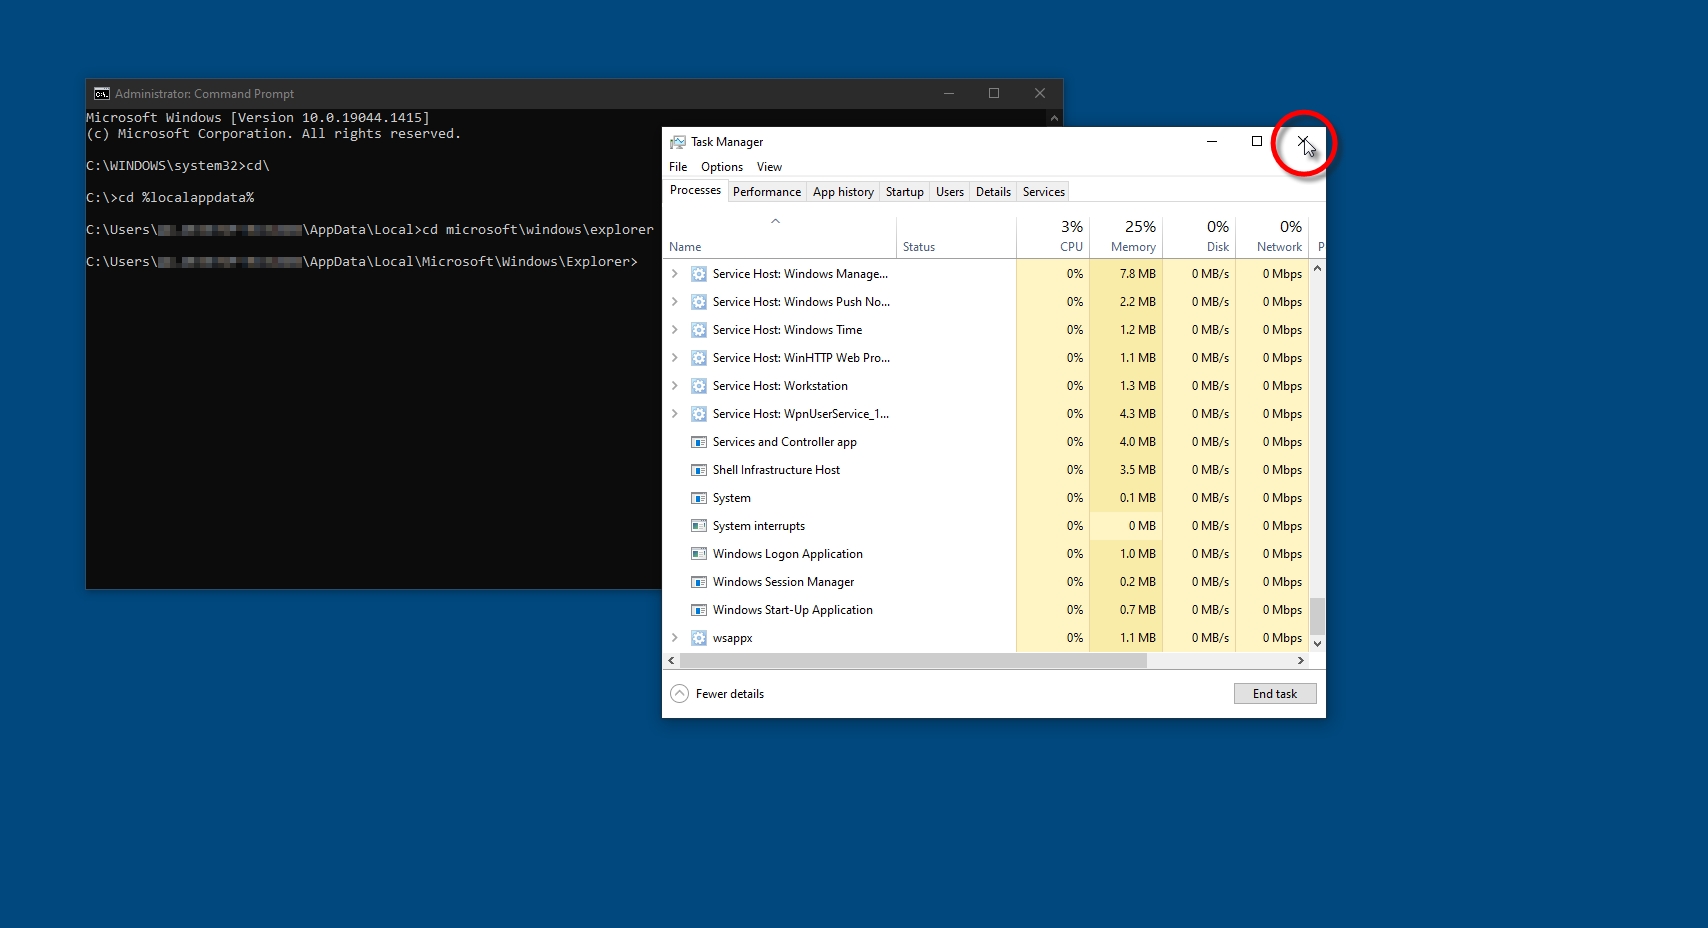Viewport: 1708px width, 928px height.
Task: Click the horizontal scrollbar right arrow
Action: click(x=1300, y=661)
